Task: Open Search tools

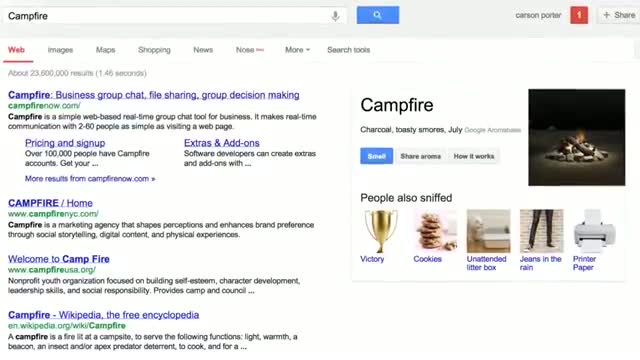Action: click(x=348, y=50)
